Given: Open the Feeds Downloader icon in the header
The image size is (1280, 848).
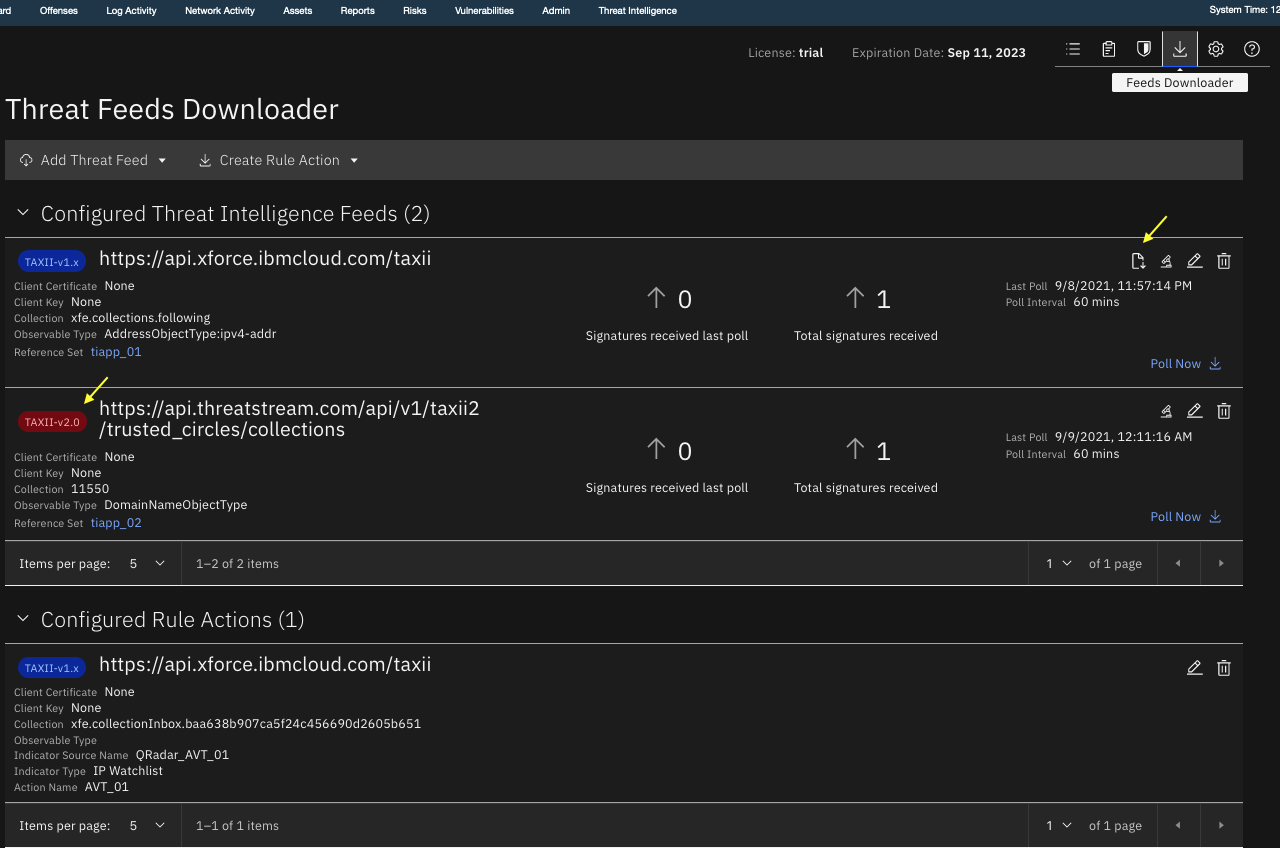Looking at the screenshot, I should (x=1180, y=48).
